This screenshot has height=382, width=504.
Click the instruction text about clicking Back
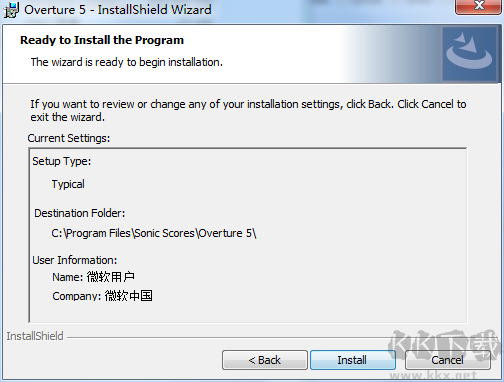[248, 111]
